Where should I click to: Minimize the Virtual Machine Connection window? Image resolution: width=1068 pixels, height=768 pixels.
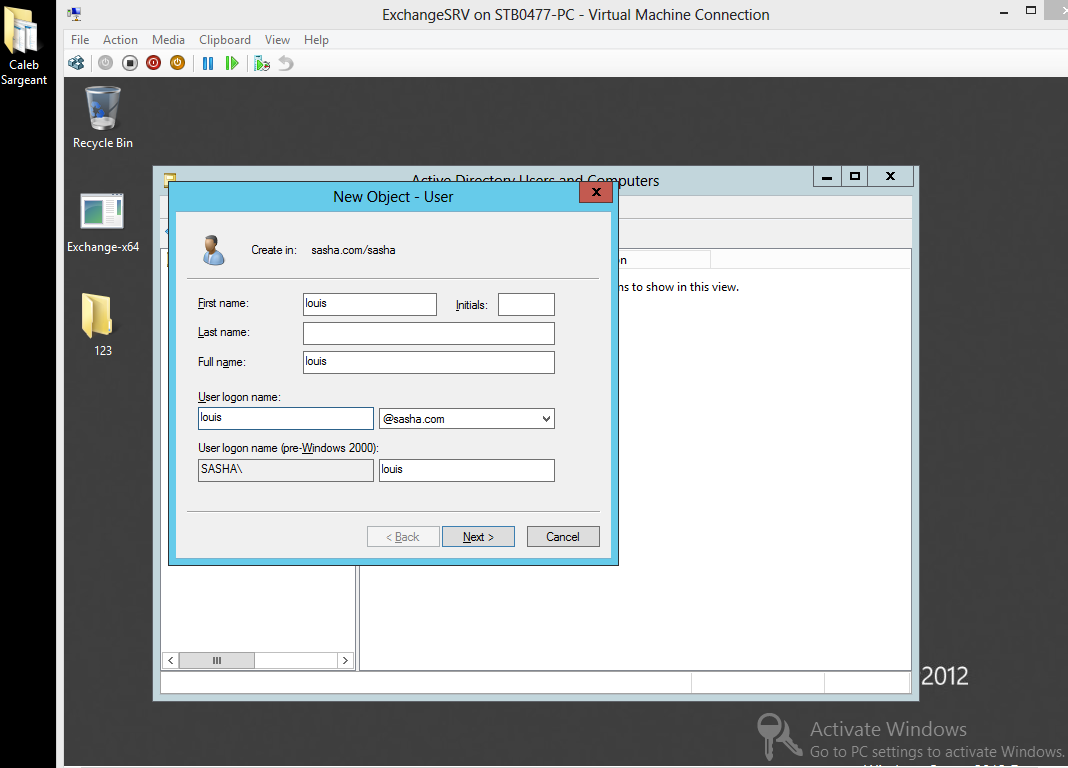pyautogui.click(x=1003, y=12)
